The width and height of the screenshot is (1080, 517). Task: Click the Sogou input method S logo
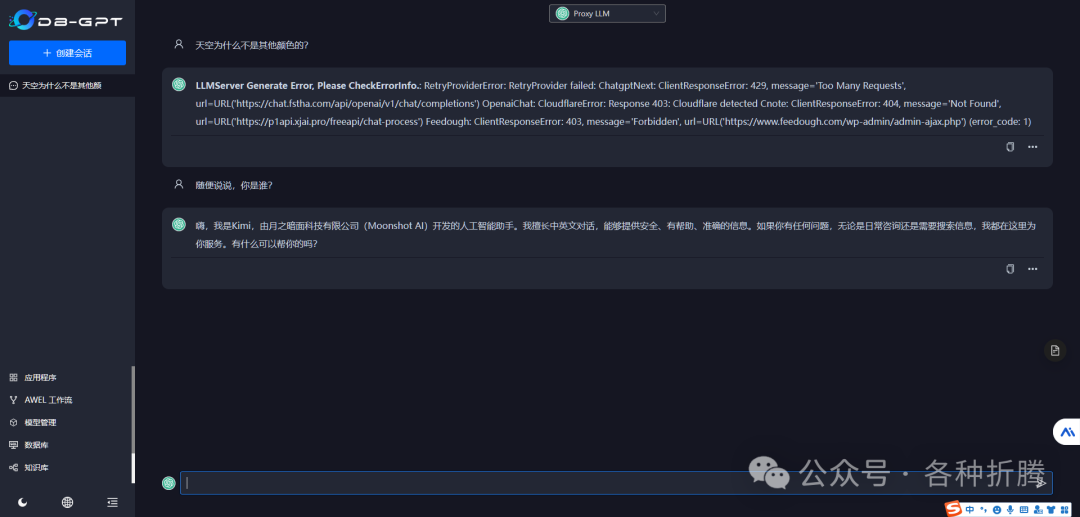click(x=953, y=509)
